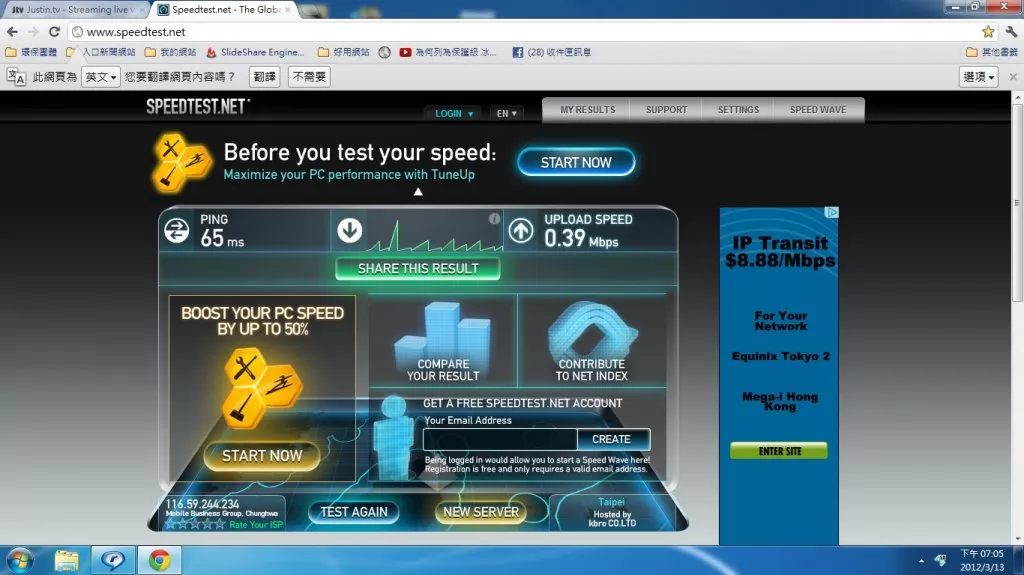Click ENTER SITE on the IP Transit ad

click(x=778, y=451)
